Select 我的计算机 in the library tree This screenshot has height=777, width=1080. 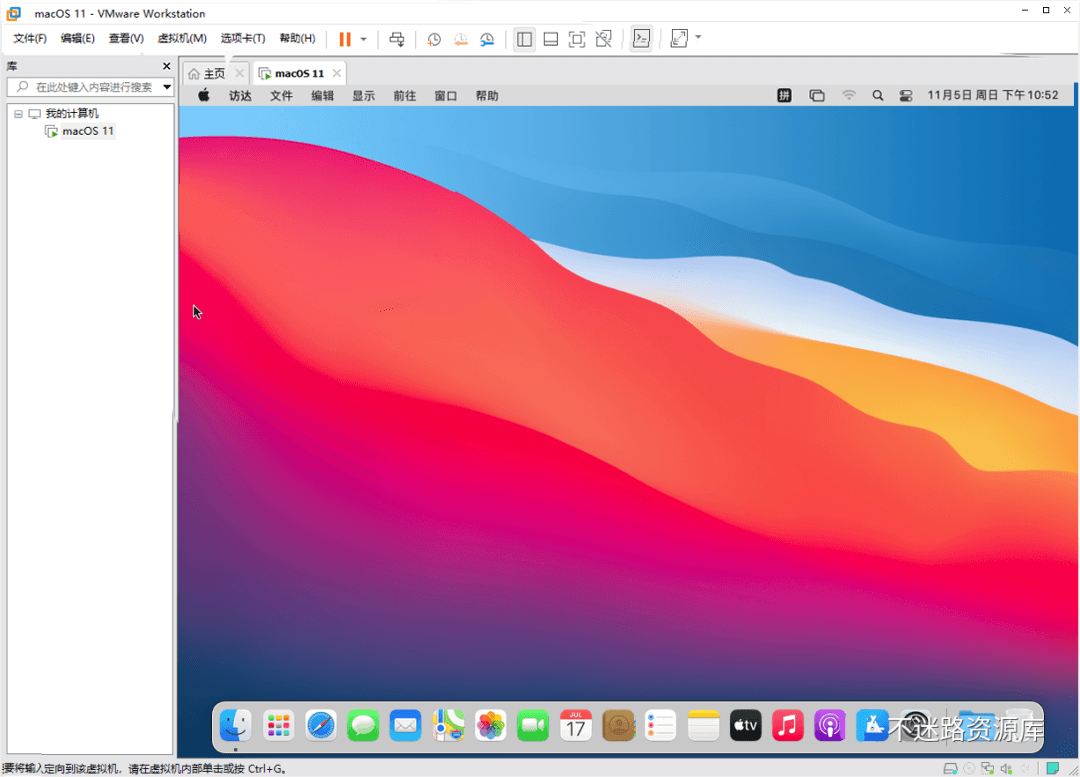tap(72, 114)
